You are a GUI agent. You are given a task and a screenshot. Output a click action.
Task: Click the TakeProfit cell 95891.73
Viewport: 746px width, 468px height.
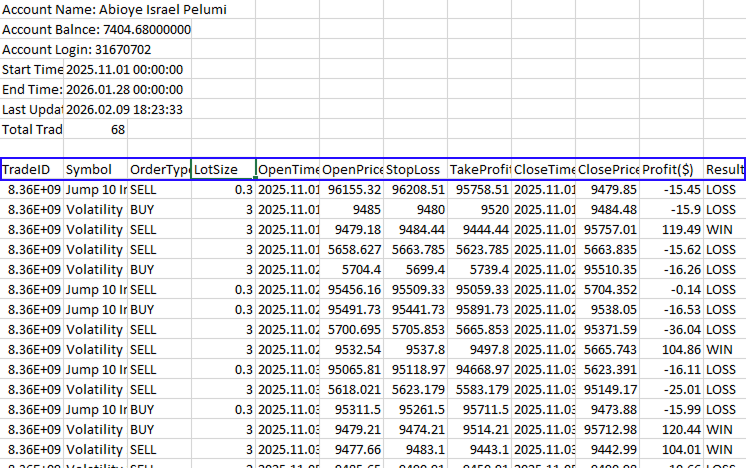coord(479,309)
